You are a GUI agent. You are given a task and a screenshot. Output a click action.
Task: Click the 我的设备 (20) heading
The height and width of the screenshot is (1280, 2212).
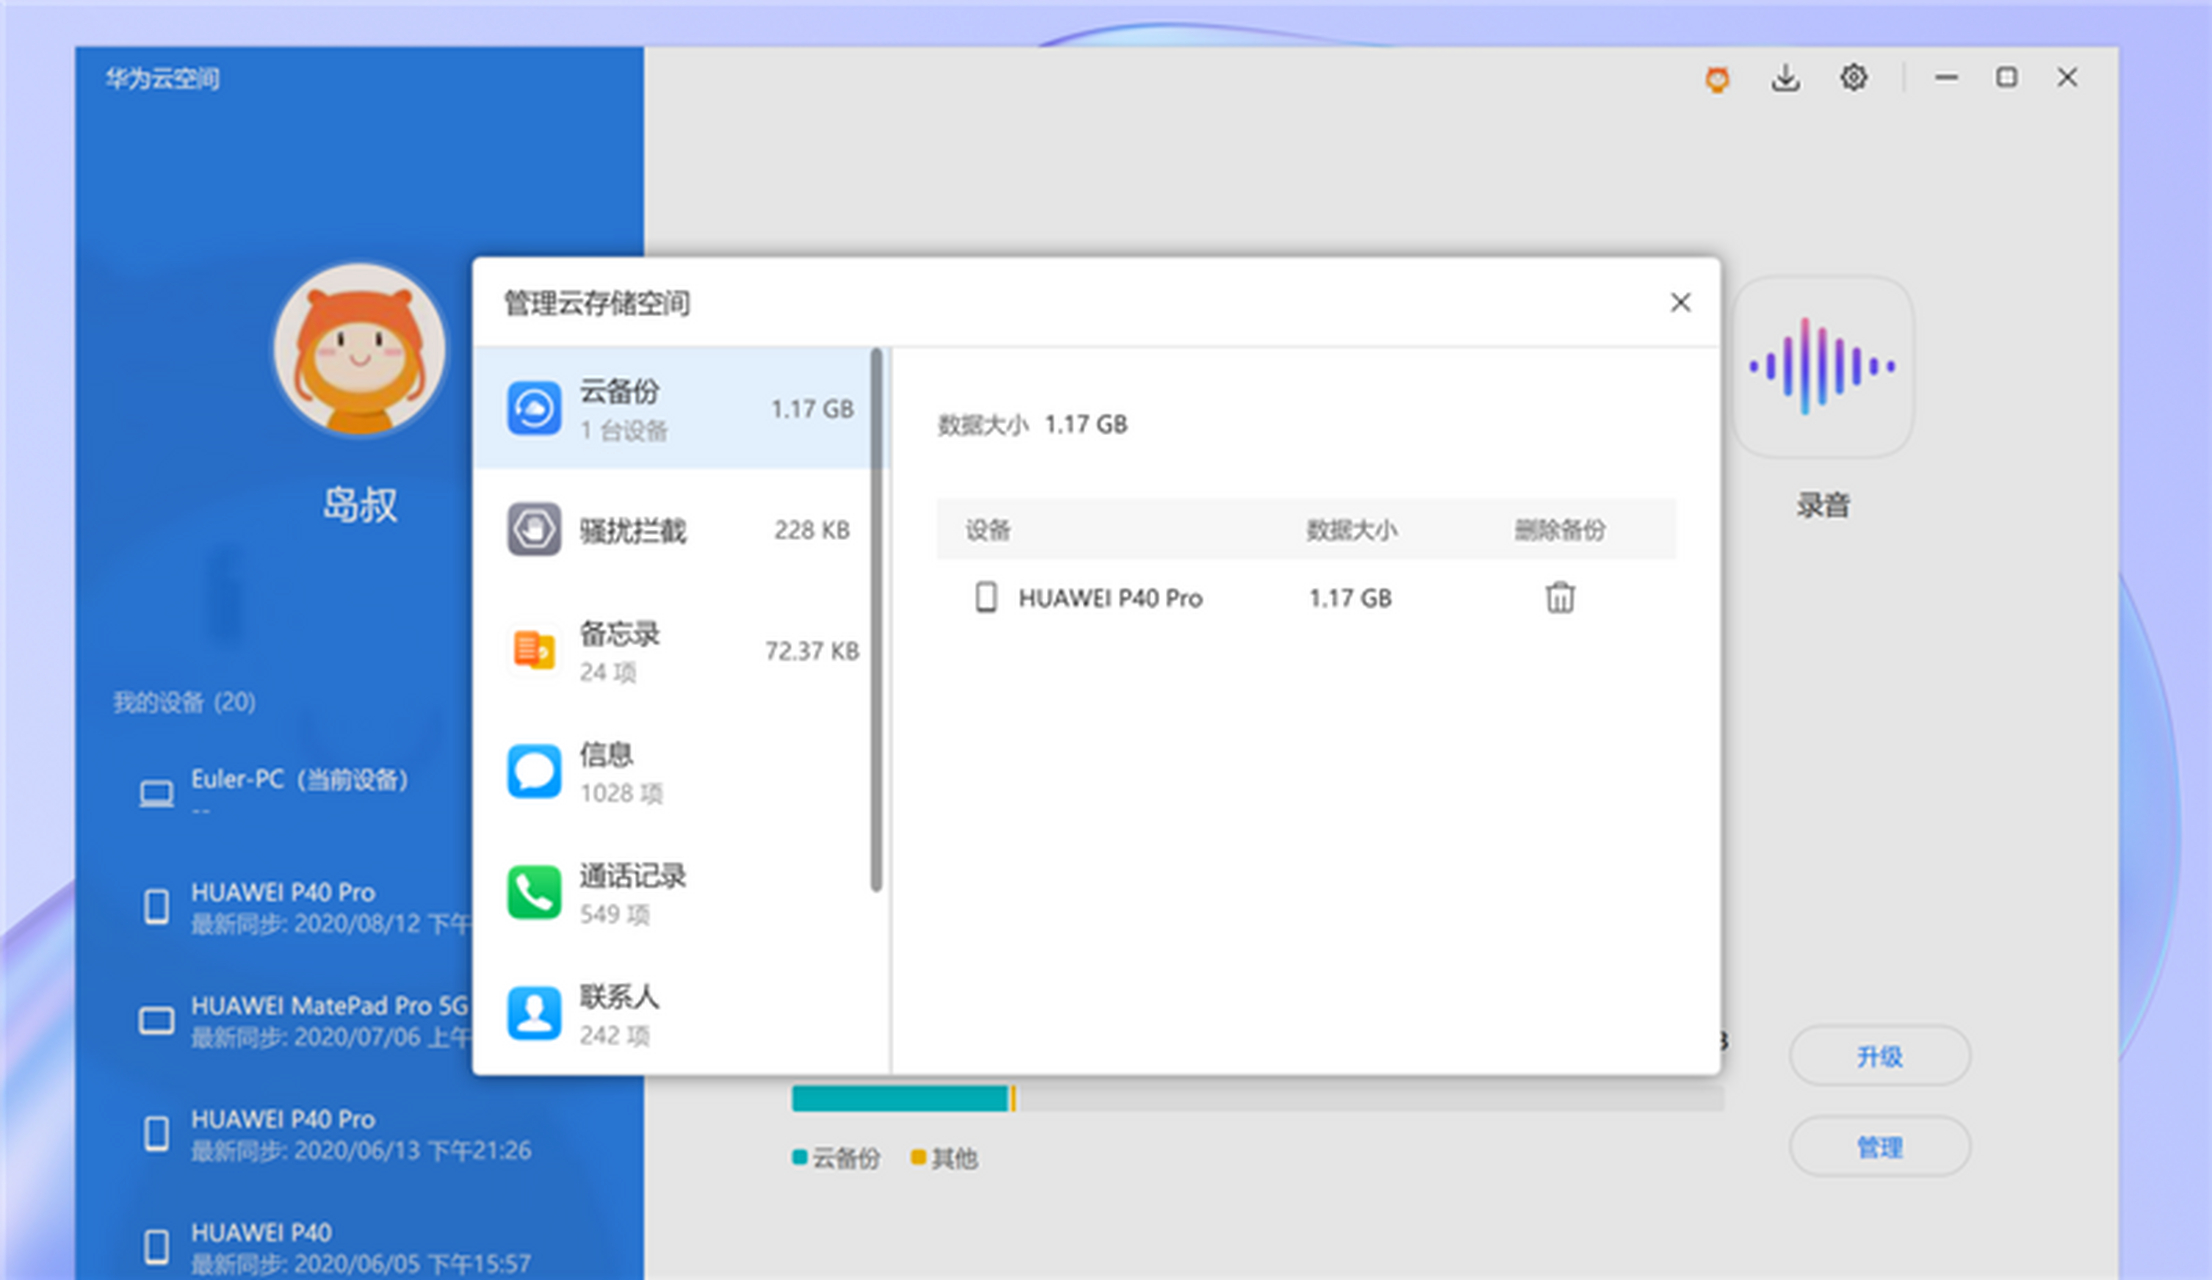click(x=184, y=702)
